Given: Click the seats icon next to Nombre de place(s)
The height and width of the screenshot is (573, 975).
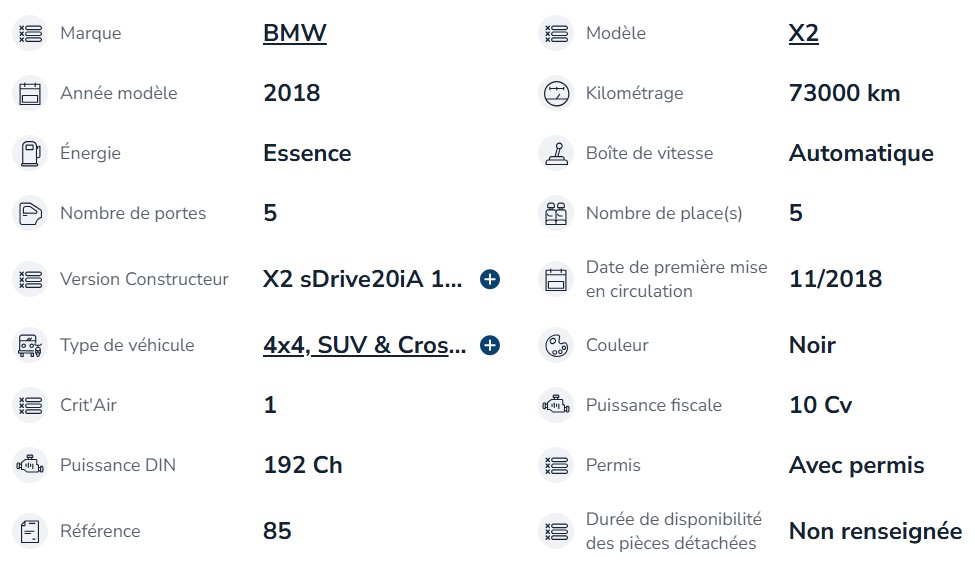Looking at the screenshot, I should 556,213.
